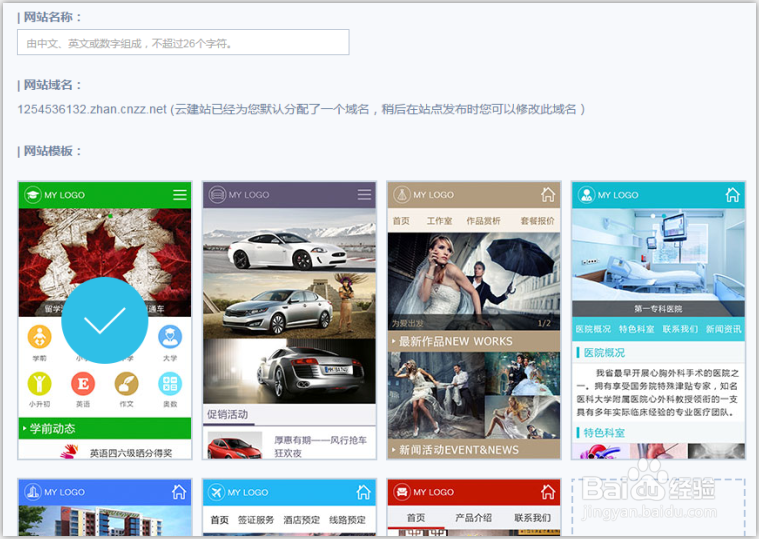Click 最新作品NEW WORKS section header
The image size is (759, 539).
pos(474,341)
